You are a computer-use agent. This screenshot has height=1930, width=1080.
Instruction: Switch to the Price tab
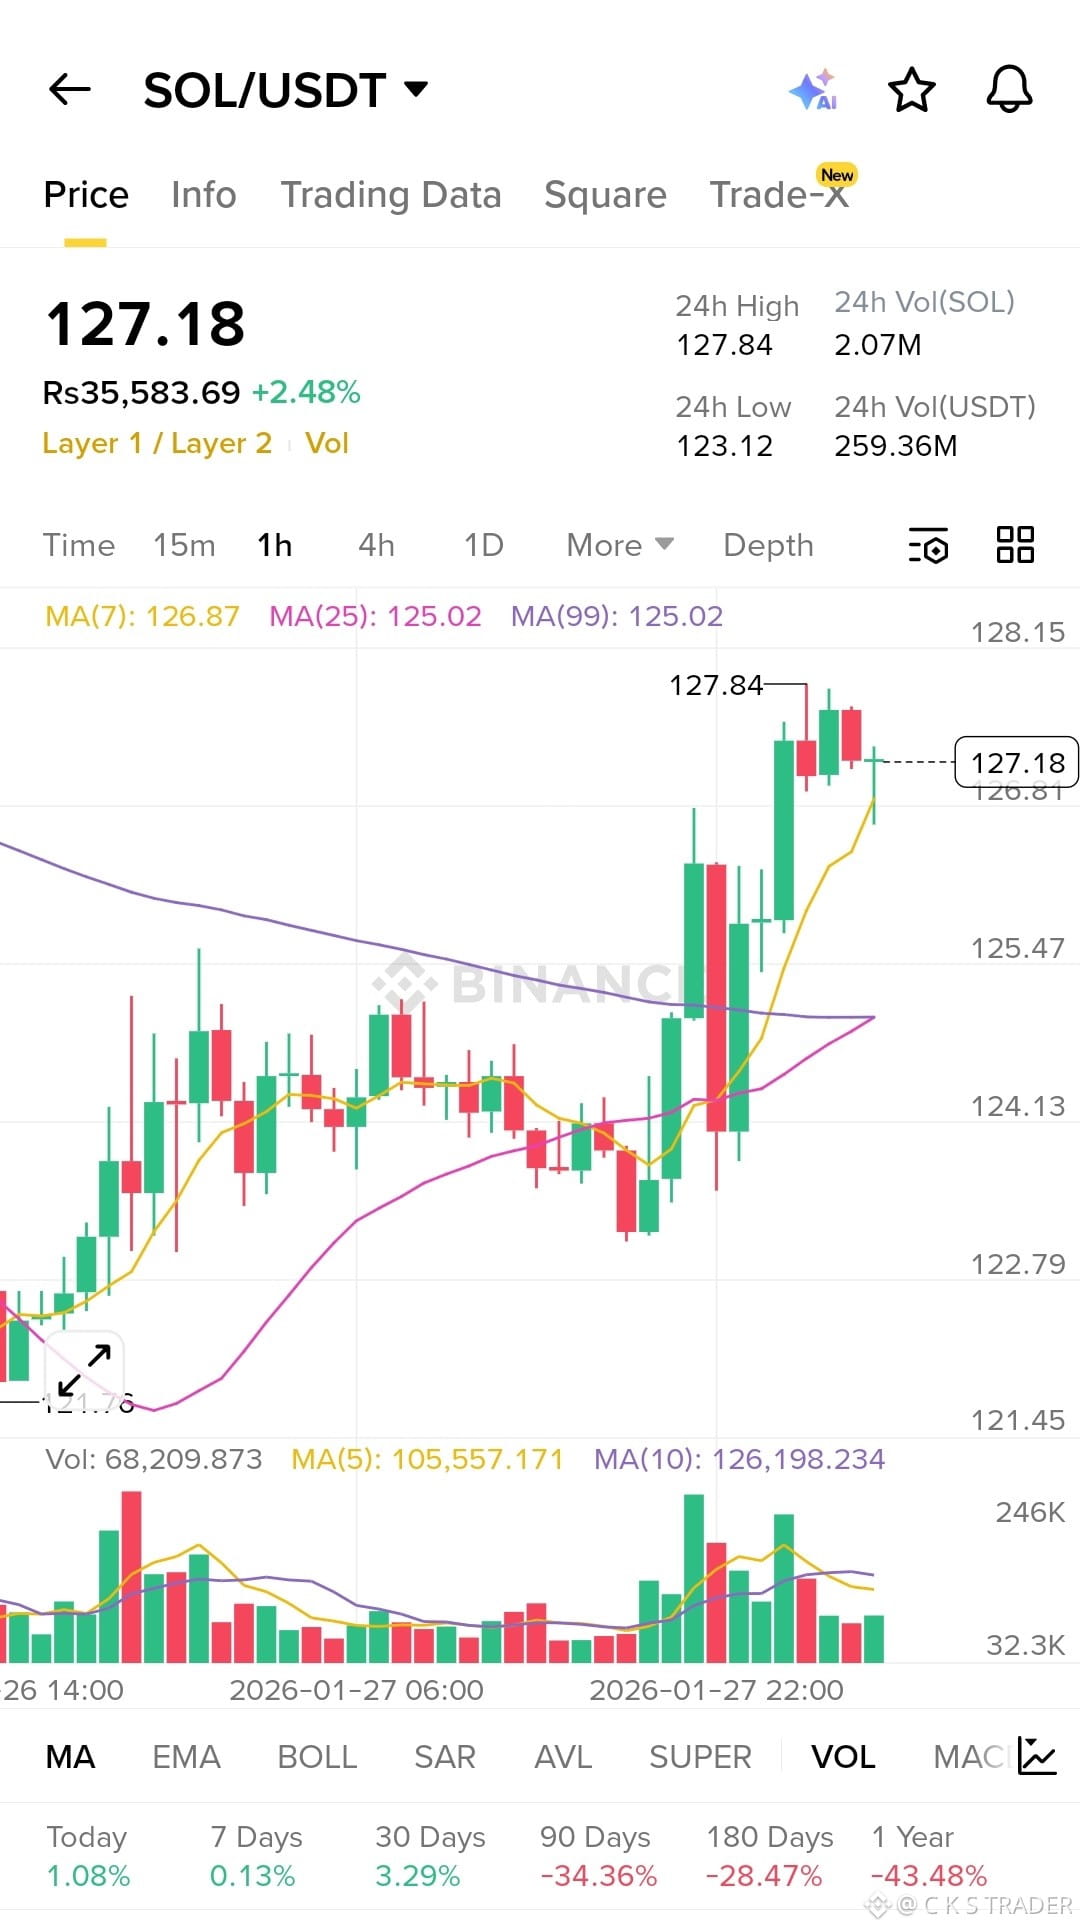pyautogui.click(x=86, y=194)
